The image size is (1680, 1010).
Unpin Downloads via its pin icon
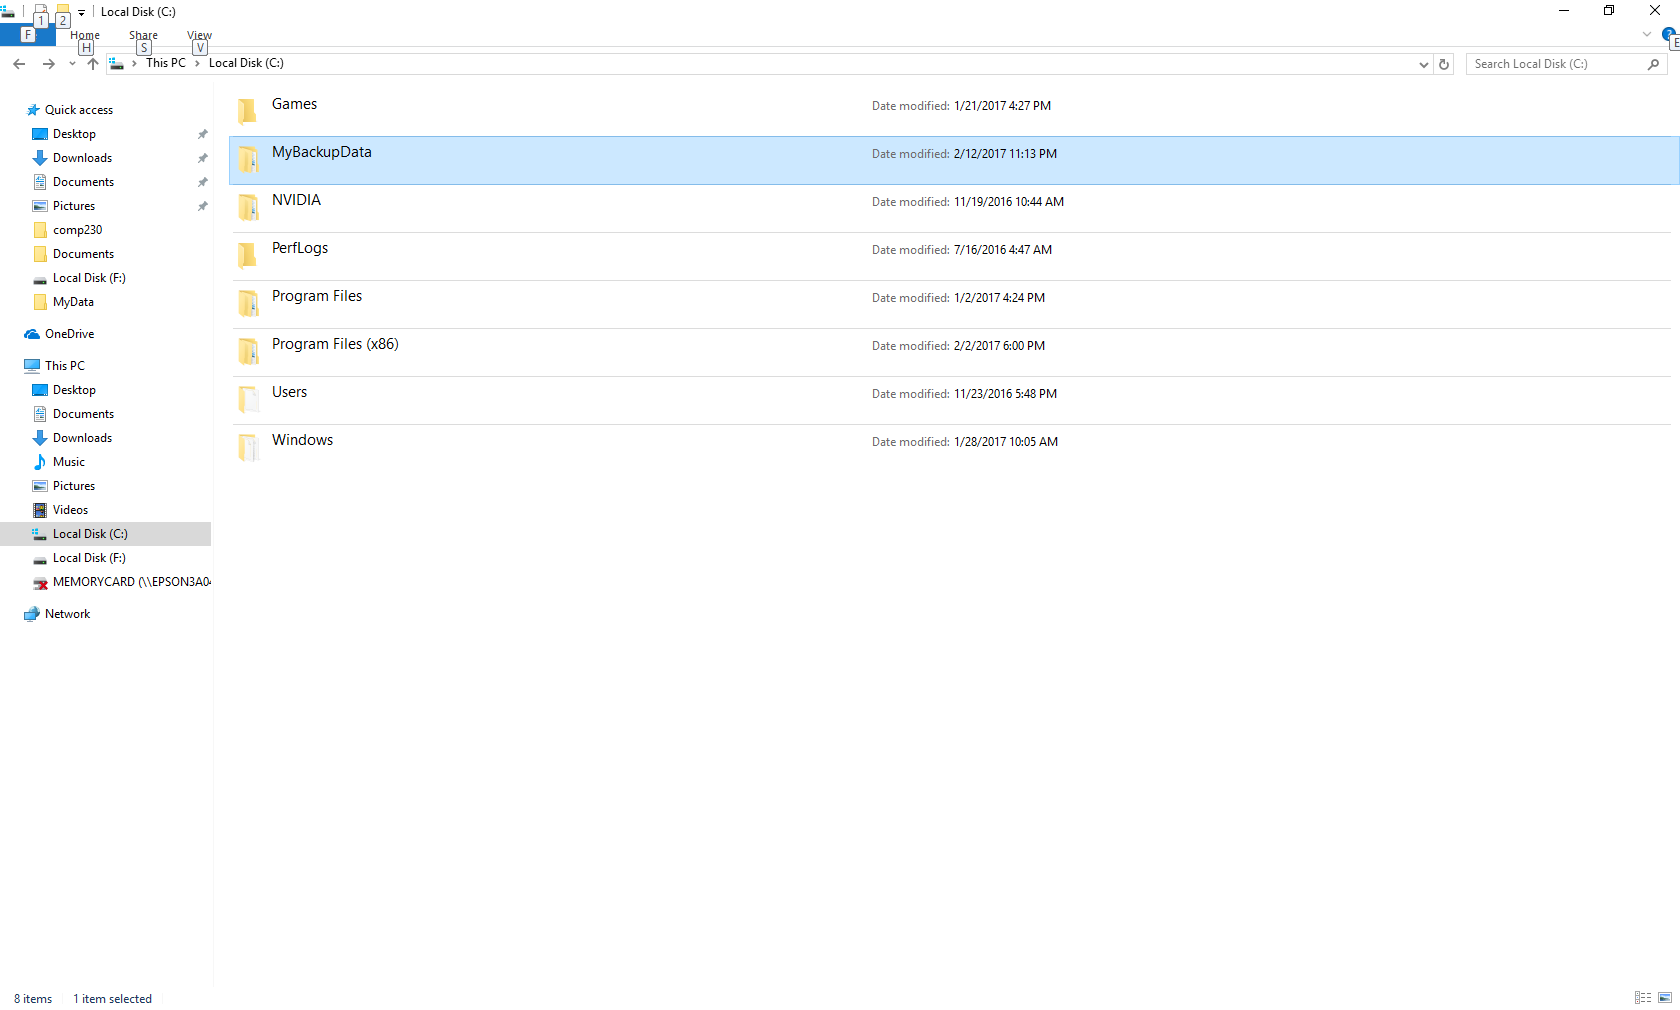coord(203,158)
